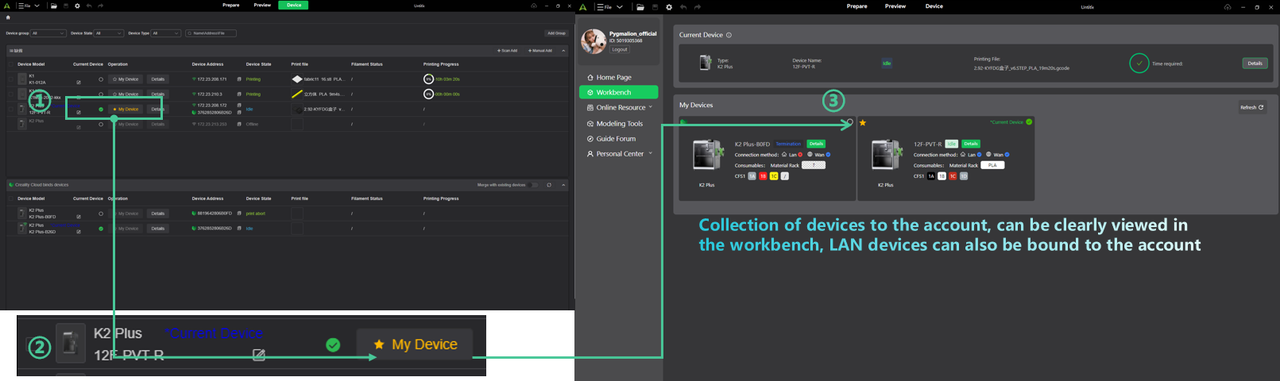Viewport: 1280px width, 381px height.
Task: Tick header checkbox beside Device Model column
Action: tap(10, 64)
